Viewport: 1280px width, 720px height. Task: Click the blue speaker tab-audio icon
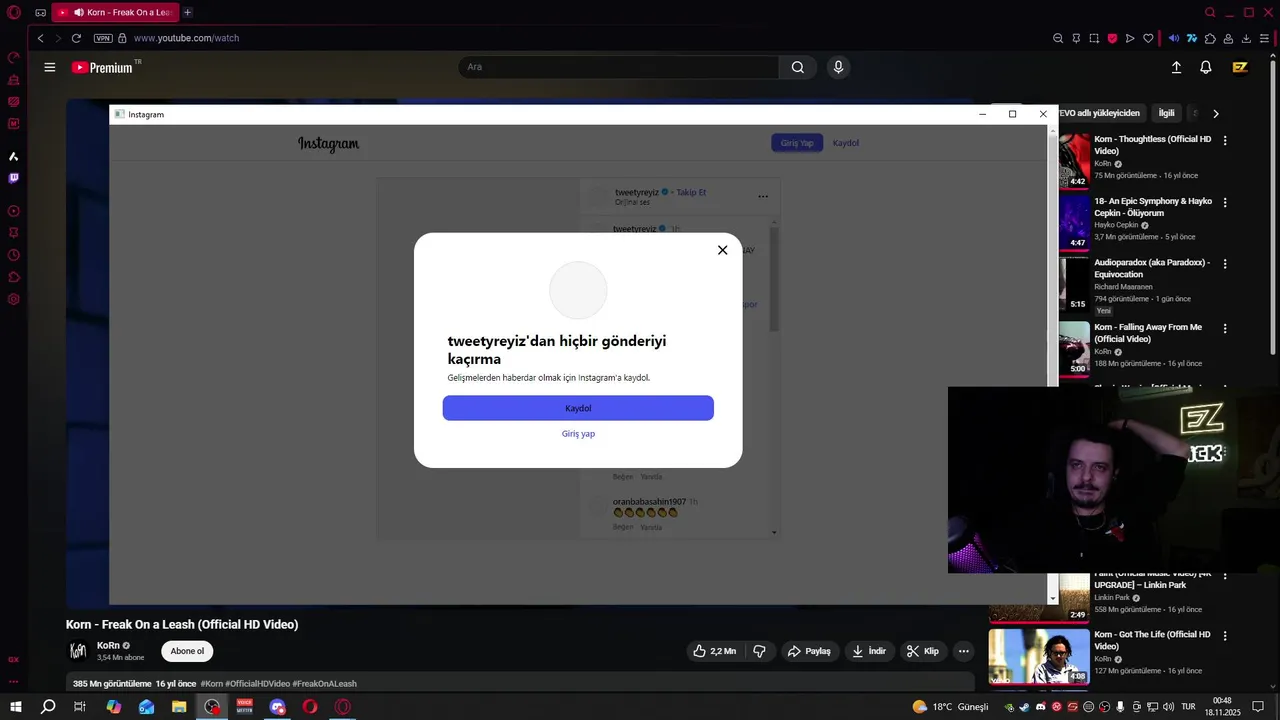[x=1174, y=38]
